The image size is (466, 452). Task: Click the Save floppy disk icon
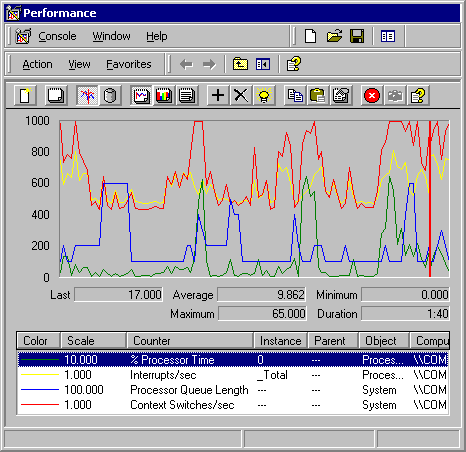coord(357,36)
